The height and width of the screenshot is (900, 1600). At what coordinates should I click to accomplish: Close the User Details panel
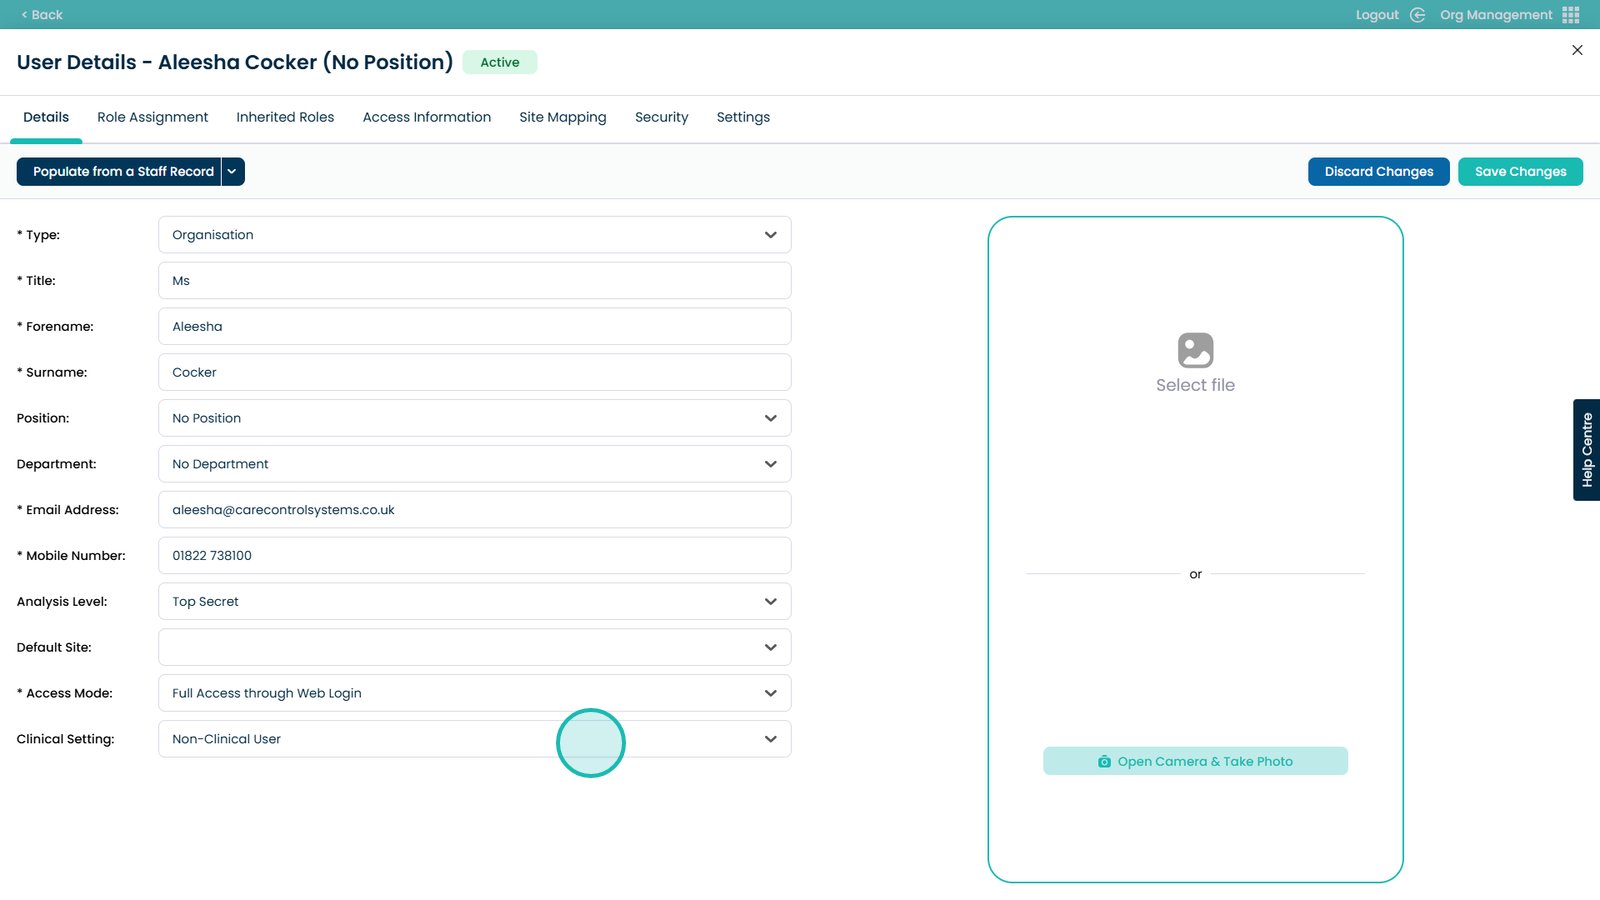(1577, 50)
